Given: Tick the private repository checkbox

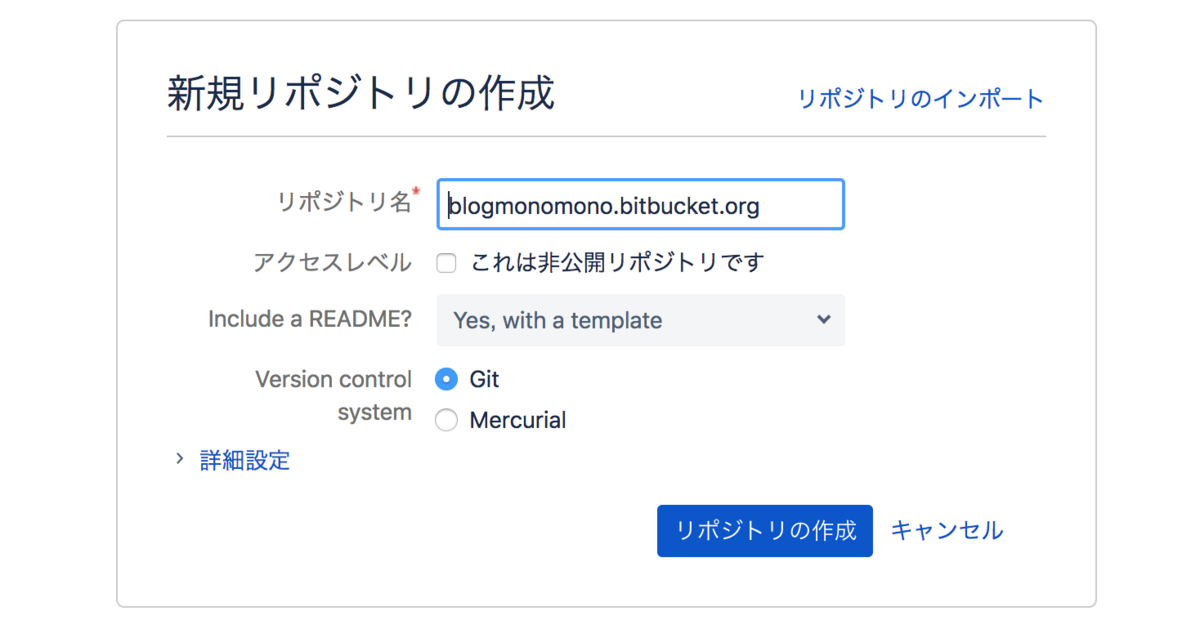Looking at the screenshot, I should (447, 263).
